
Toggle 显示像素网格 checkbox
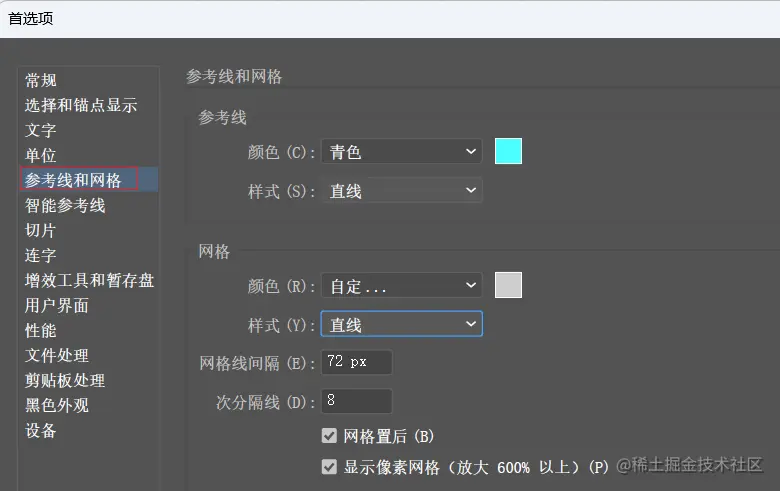[329, 467]
